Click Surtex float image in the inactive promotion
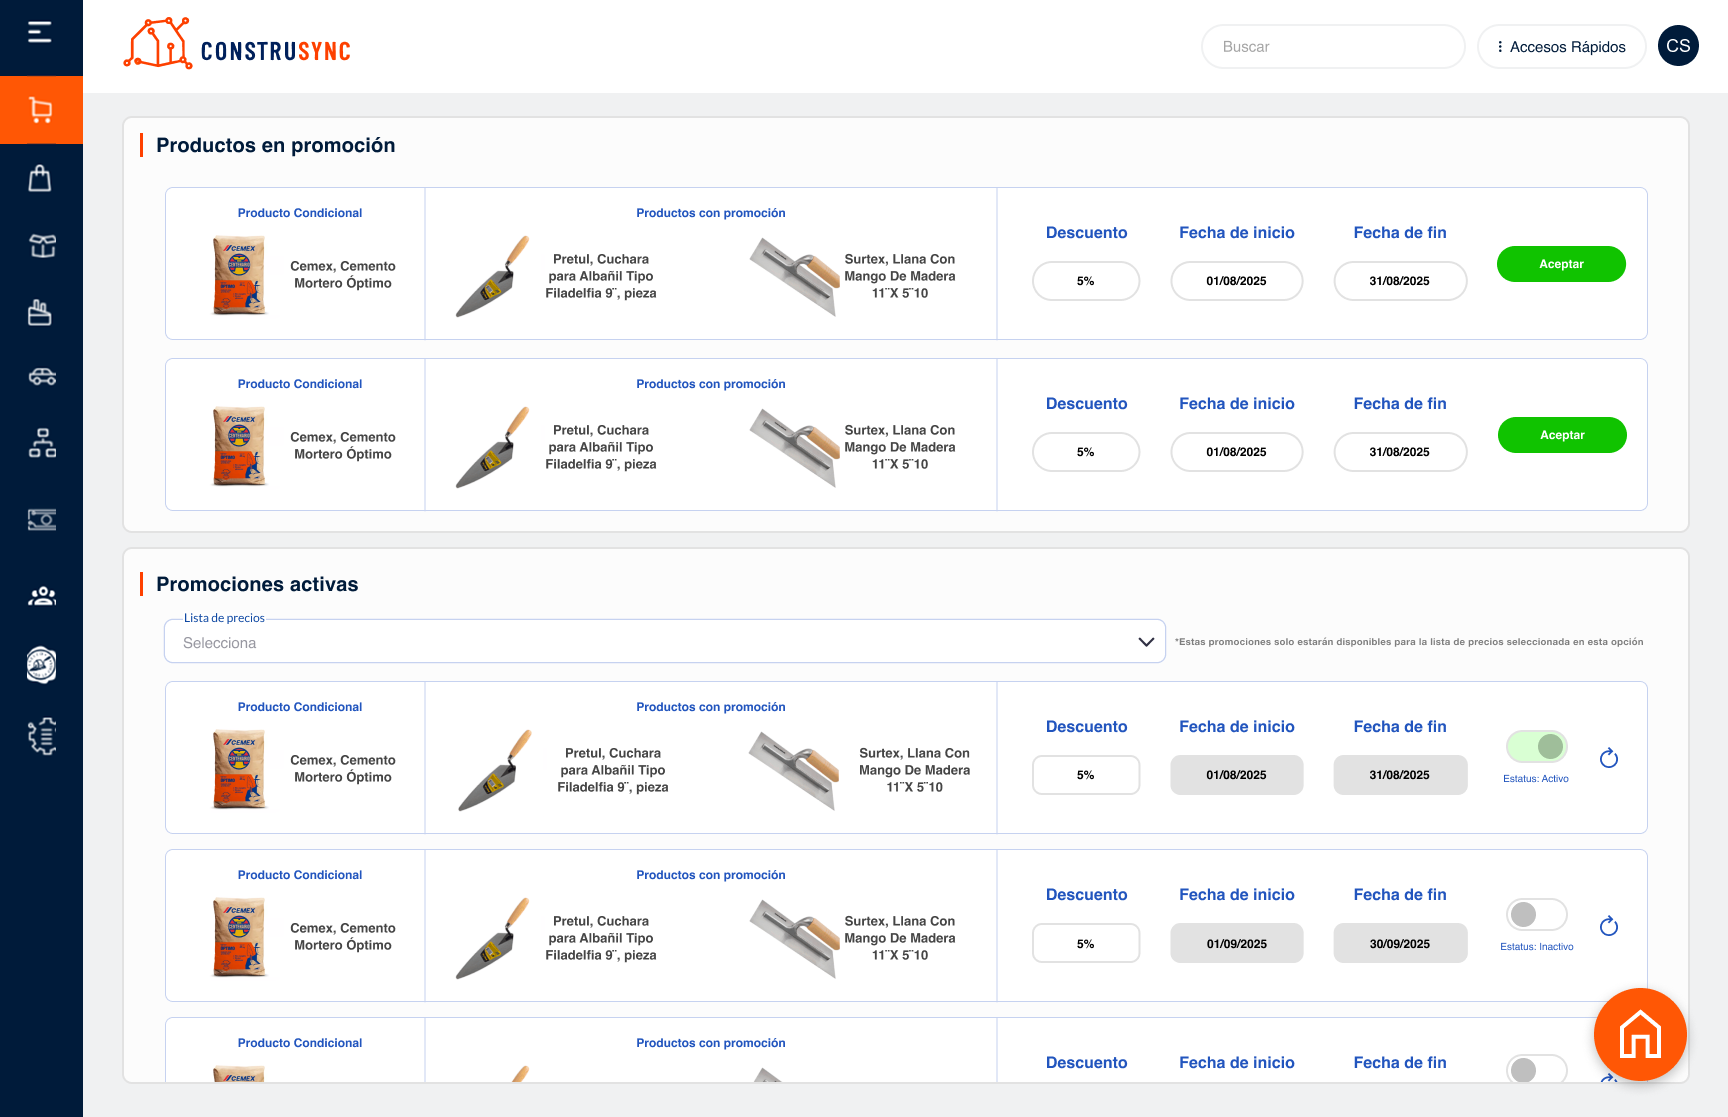The image size is (1728, 1117). pyautogui.click(x=795, y=938)
